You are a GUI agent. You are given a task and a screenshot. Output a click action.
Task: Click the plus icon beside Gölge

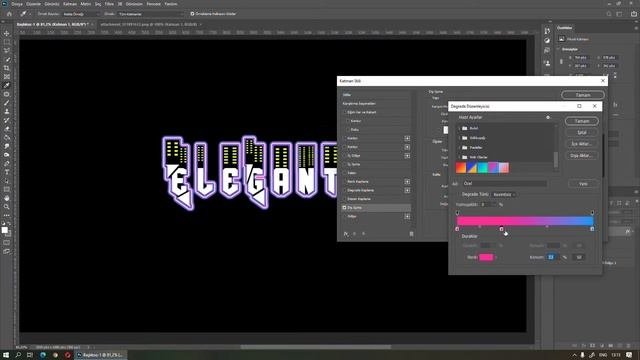click(x=407, y=216)
